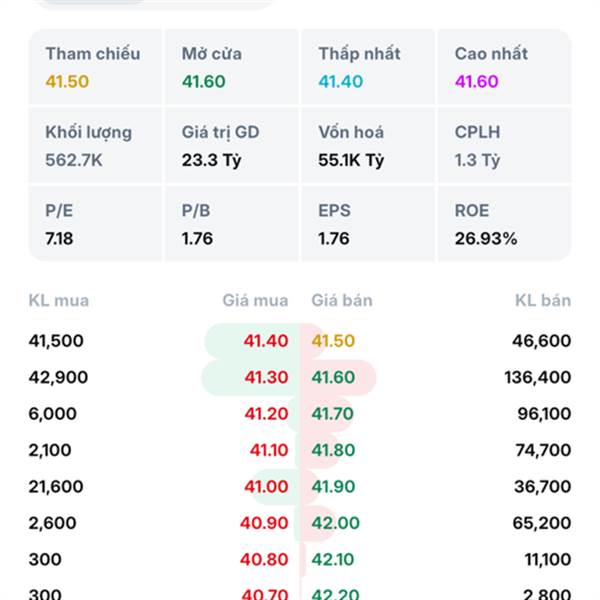
Task: Tap the Mở cửa 41.60 tile
Action: (x=231, y=68)
